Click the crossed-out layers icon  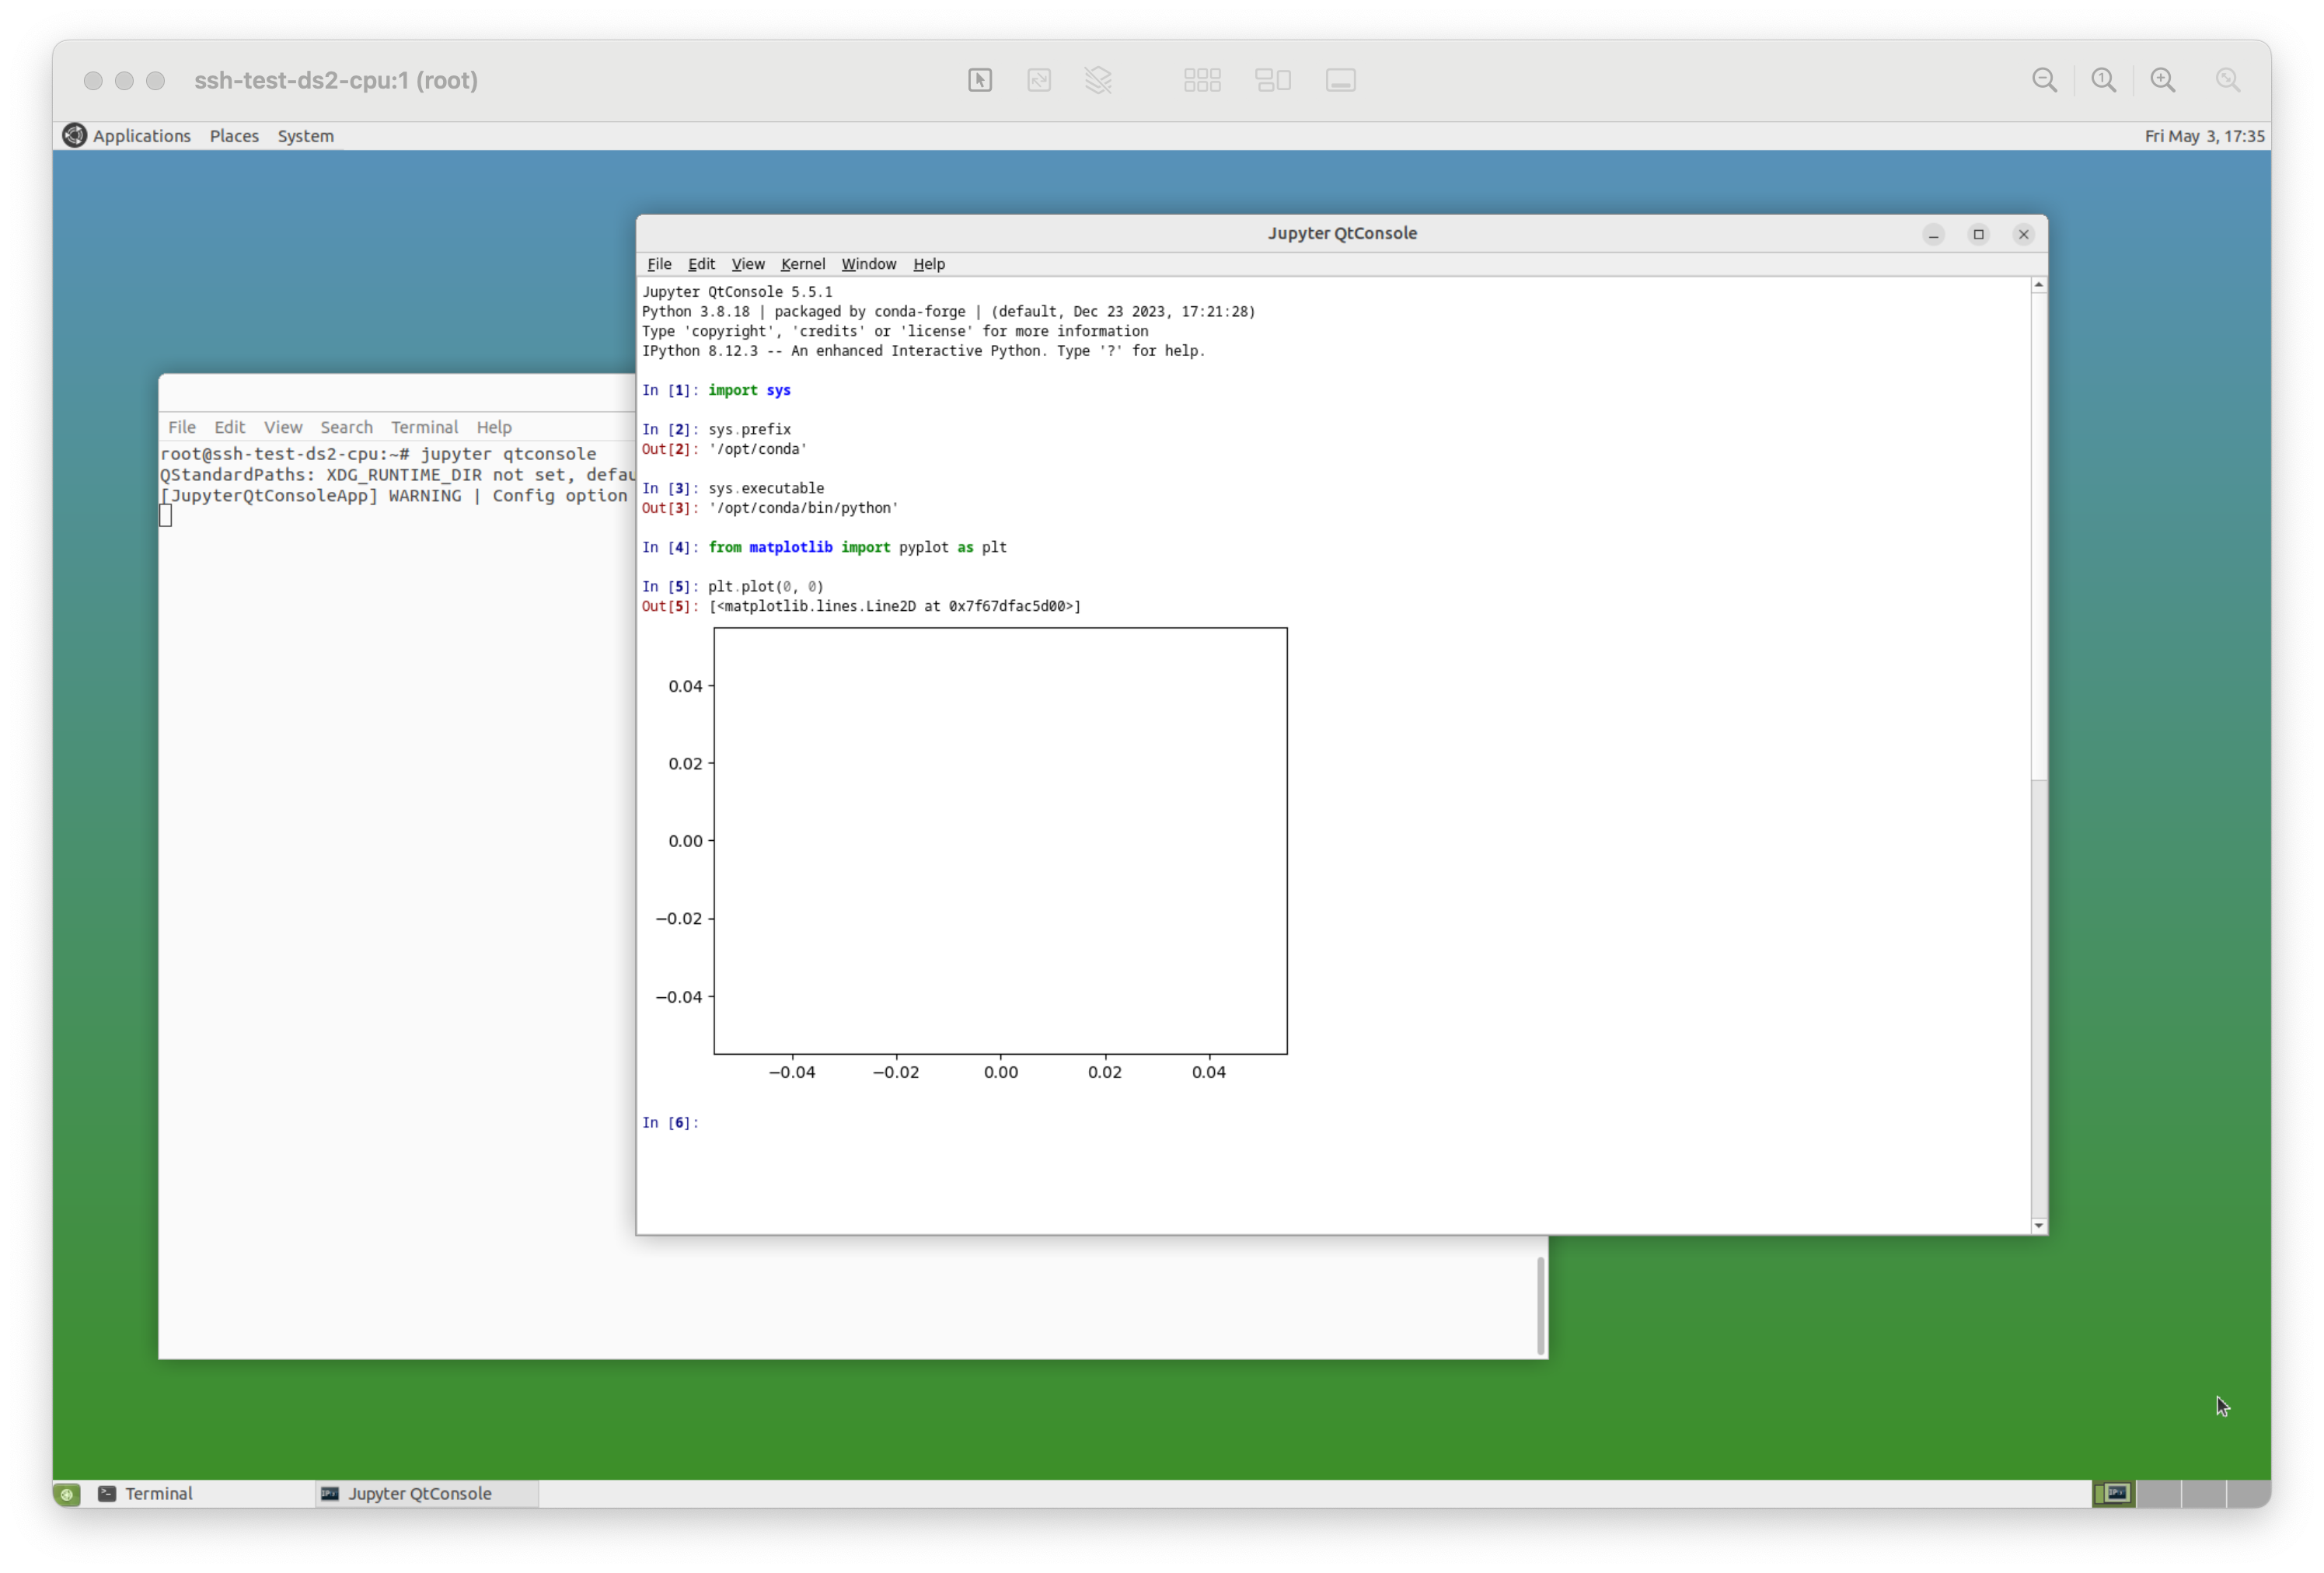pyautogui.click(x=1098, y=80)
